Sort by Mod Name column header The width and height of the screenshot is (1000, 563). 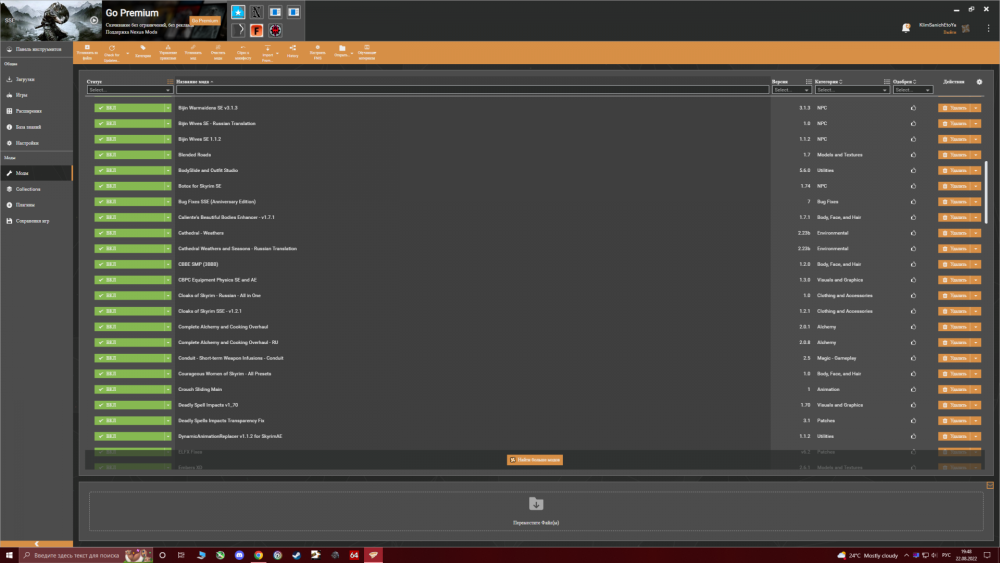pos(193,82)
